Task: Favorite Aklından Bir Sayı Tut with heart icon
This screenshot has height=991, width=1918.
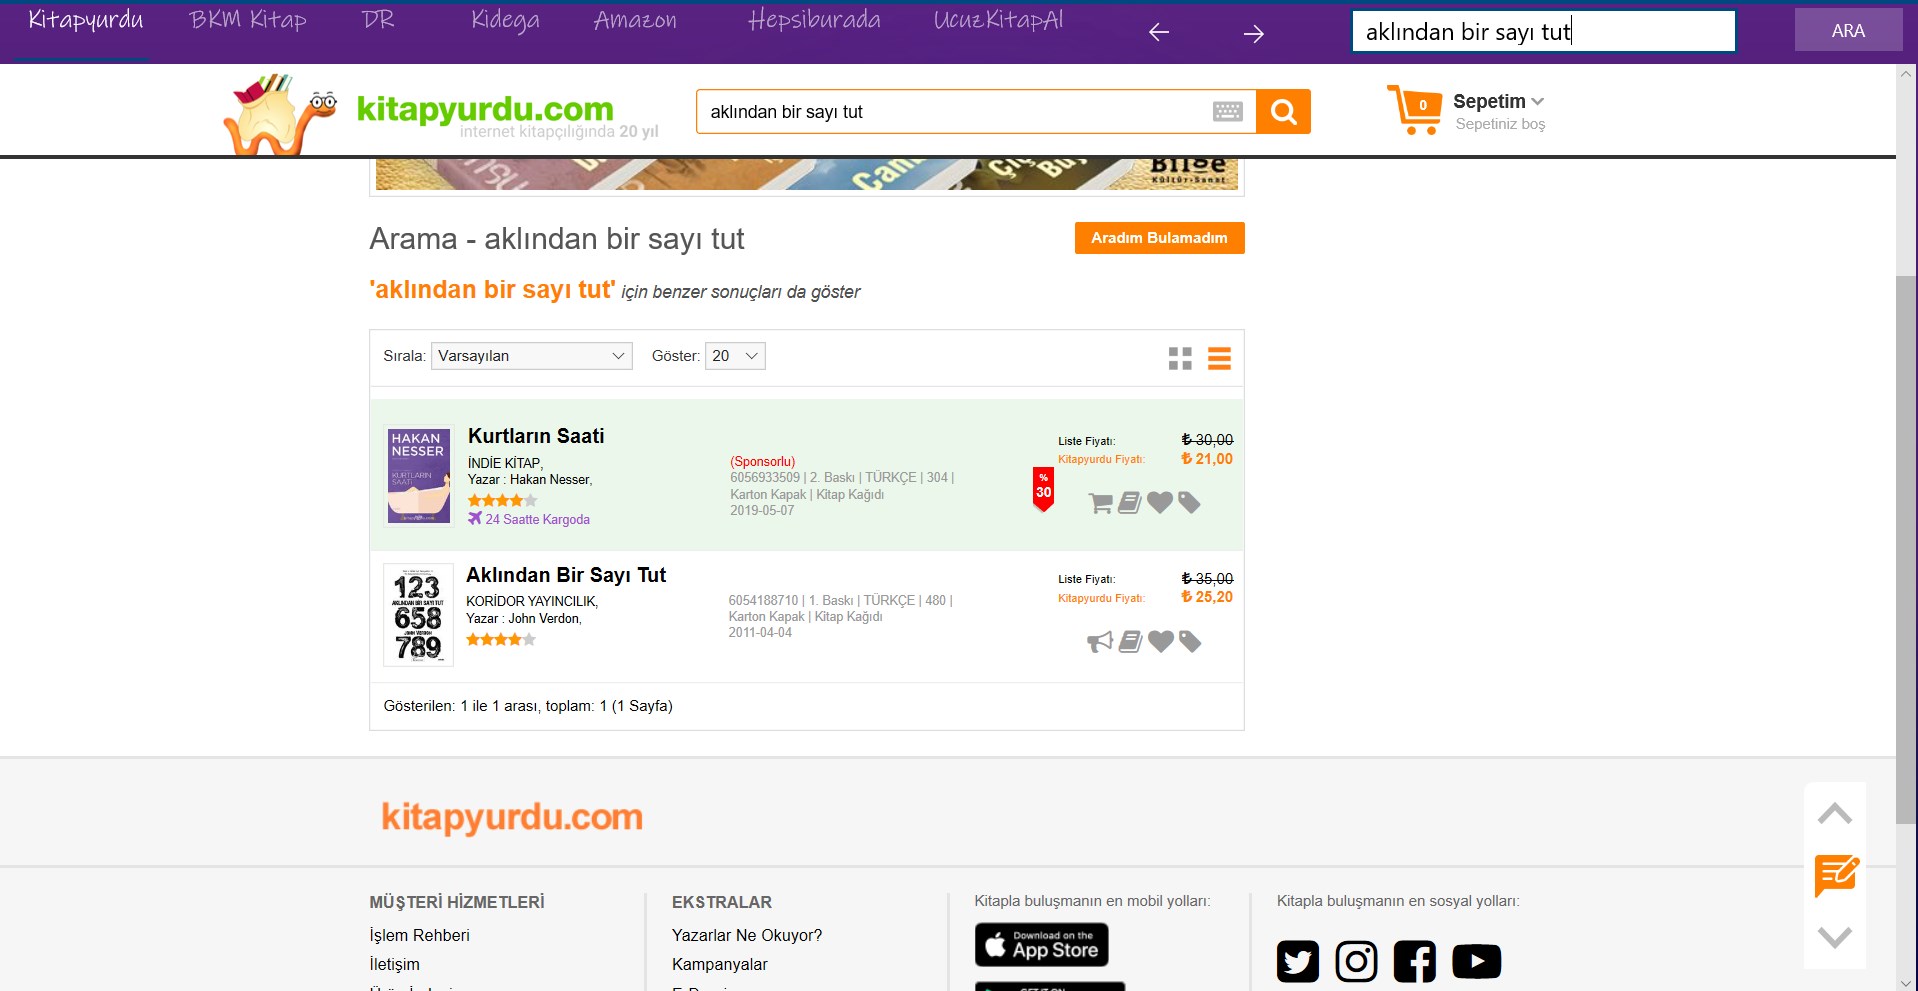Action: 1161,642
